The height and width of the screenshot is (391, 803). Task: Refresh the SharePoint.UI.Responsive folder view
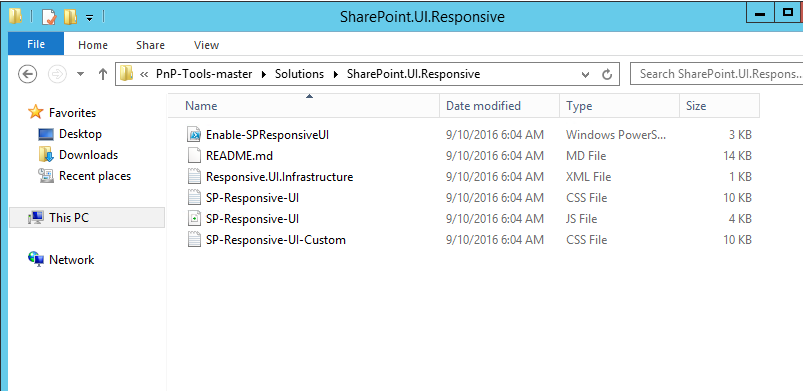click(607, 74)
